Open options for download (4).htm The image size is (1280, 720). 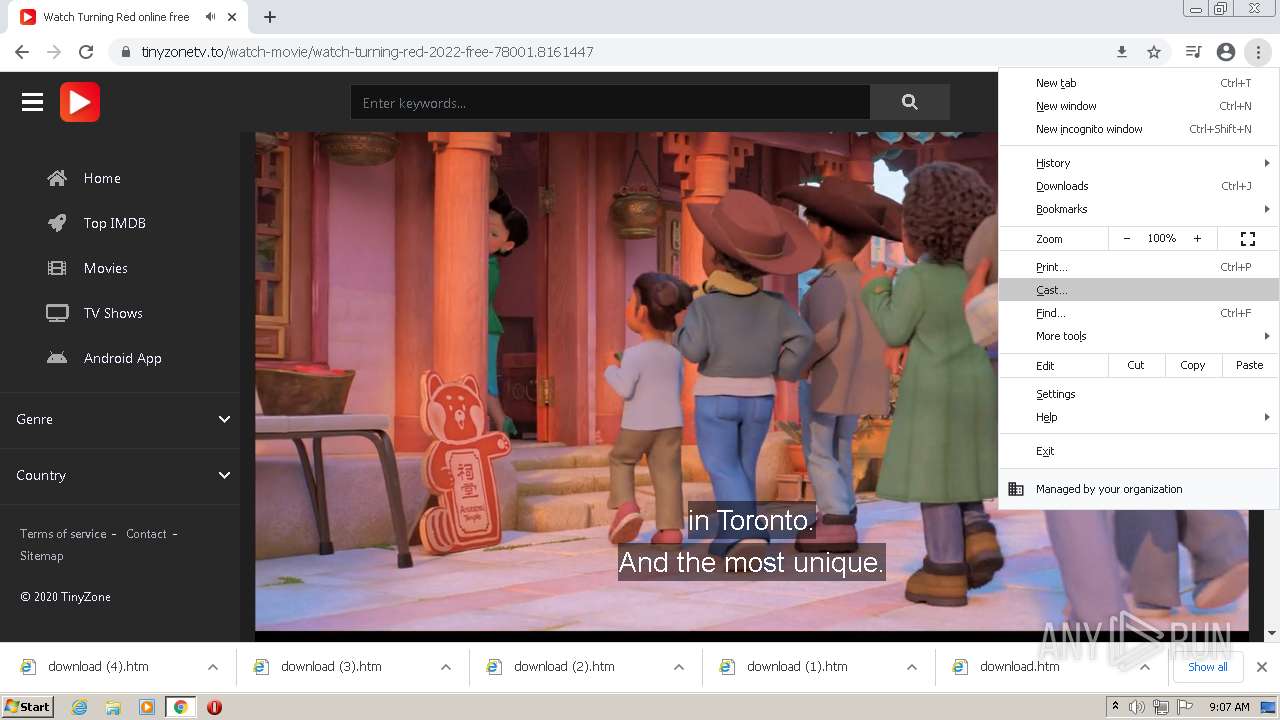[x=213, y=667]
